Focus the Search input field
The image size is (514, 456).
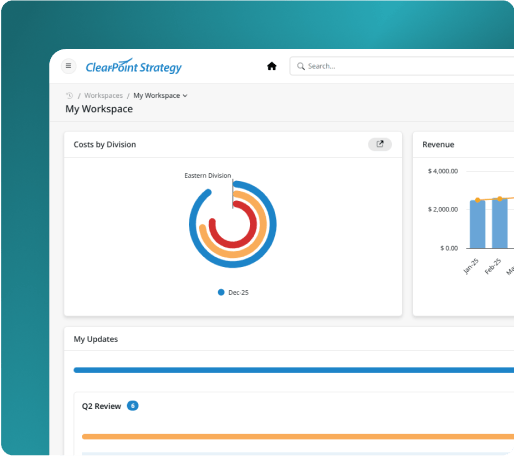403,66
